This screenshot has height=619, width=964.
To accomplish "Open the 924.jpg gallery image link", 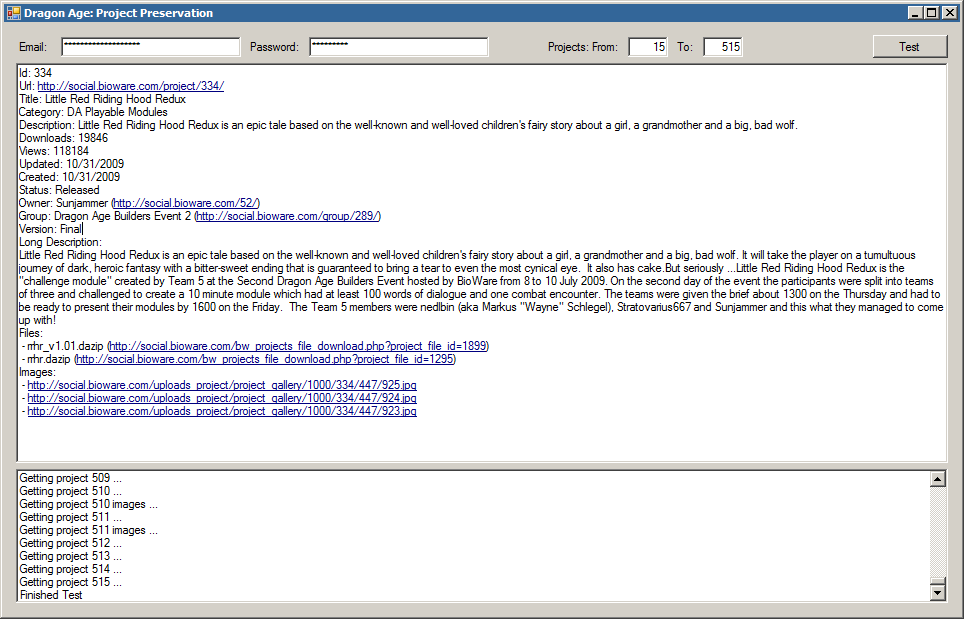I will pyautogui.click(x=222, y=397).
